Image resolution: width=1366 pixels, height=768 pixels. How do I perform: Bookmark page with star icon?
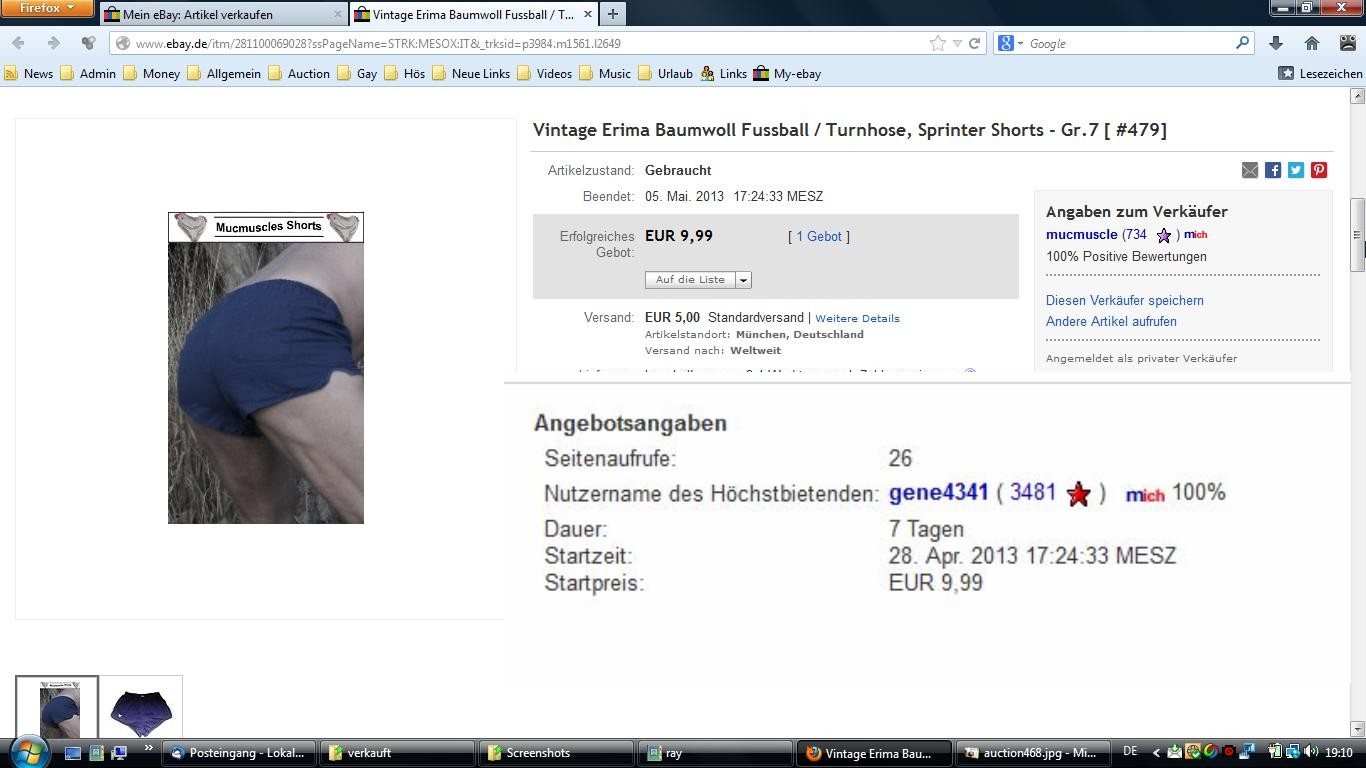937,43
